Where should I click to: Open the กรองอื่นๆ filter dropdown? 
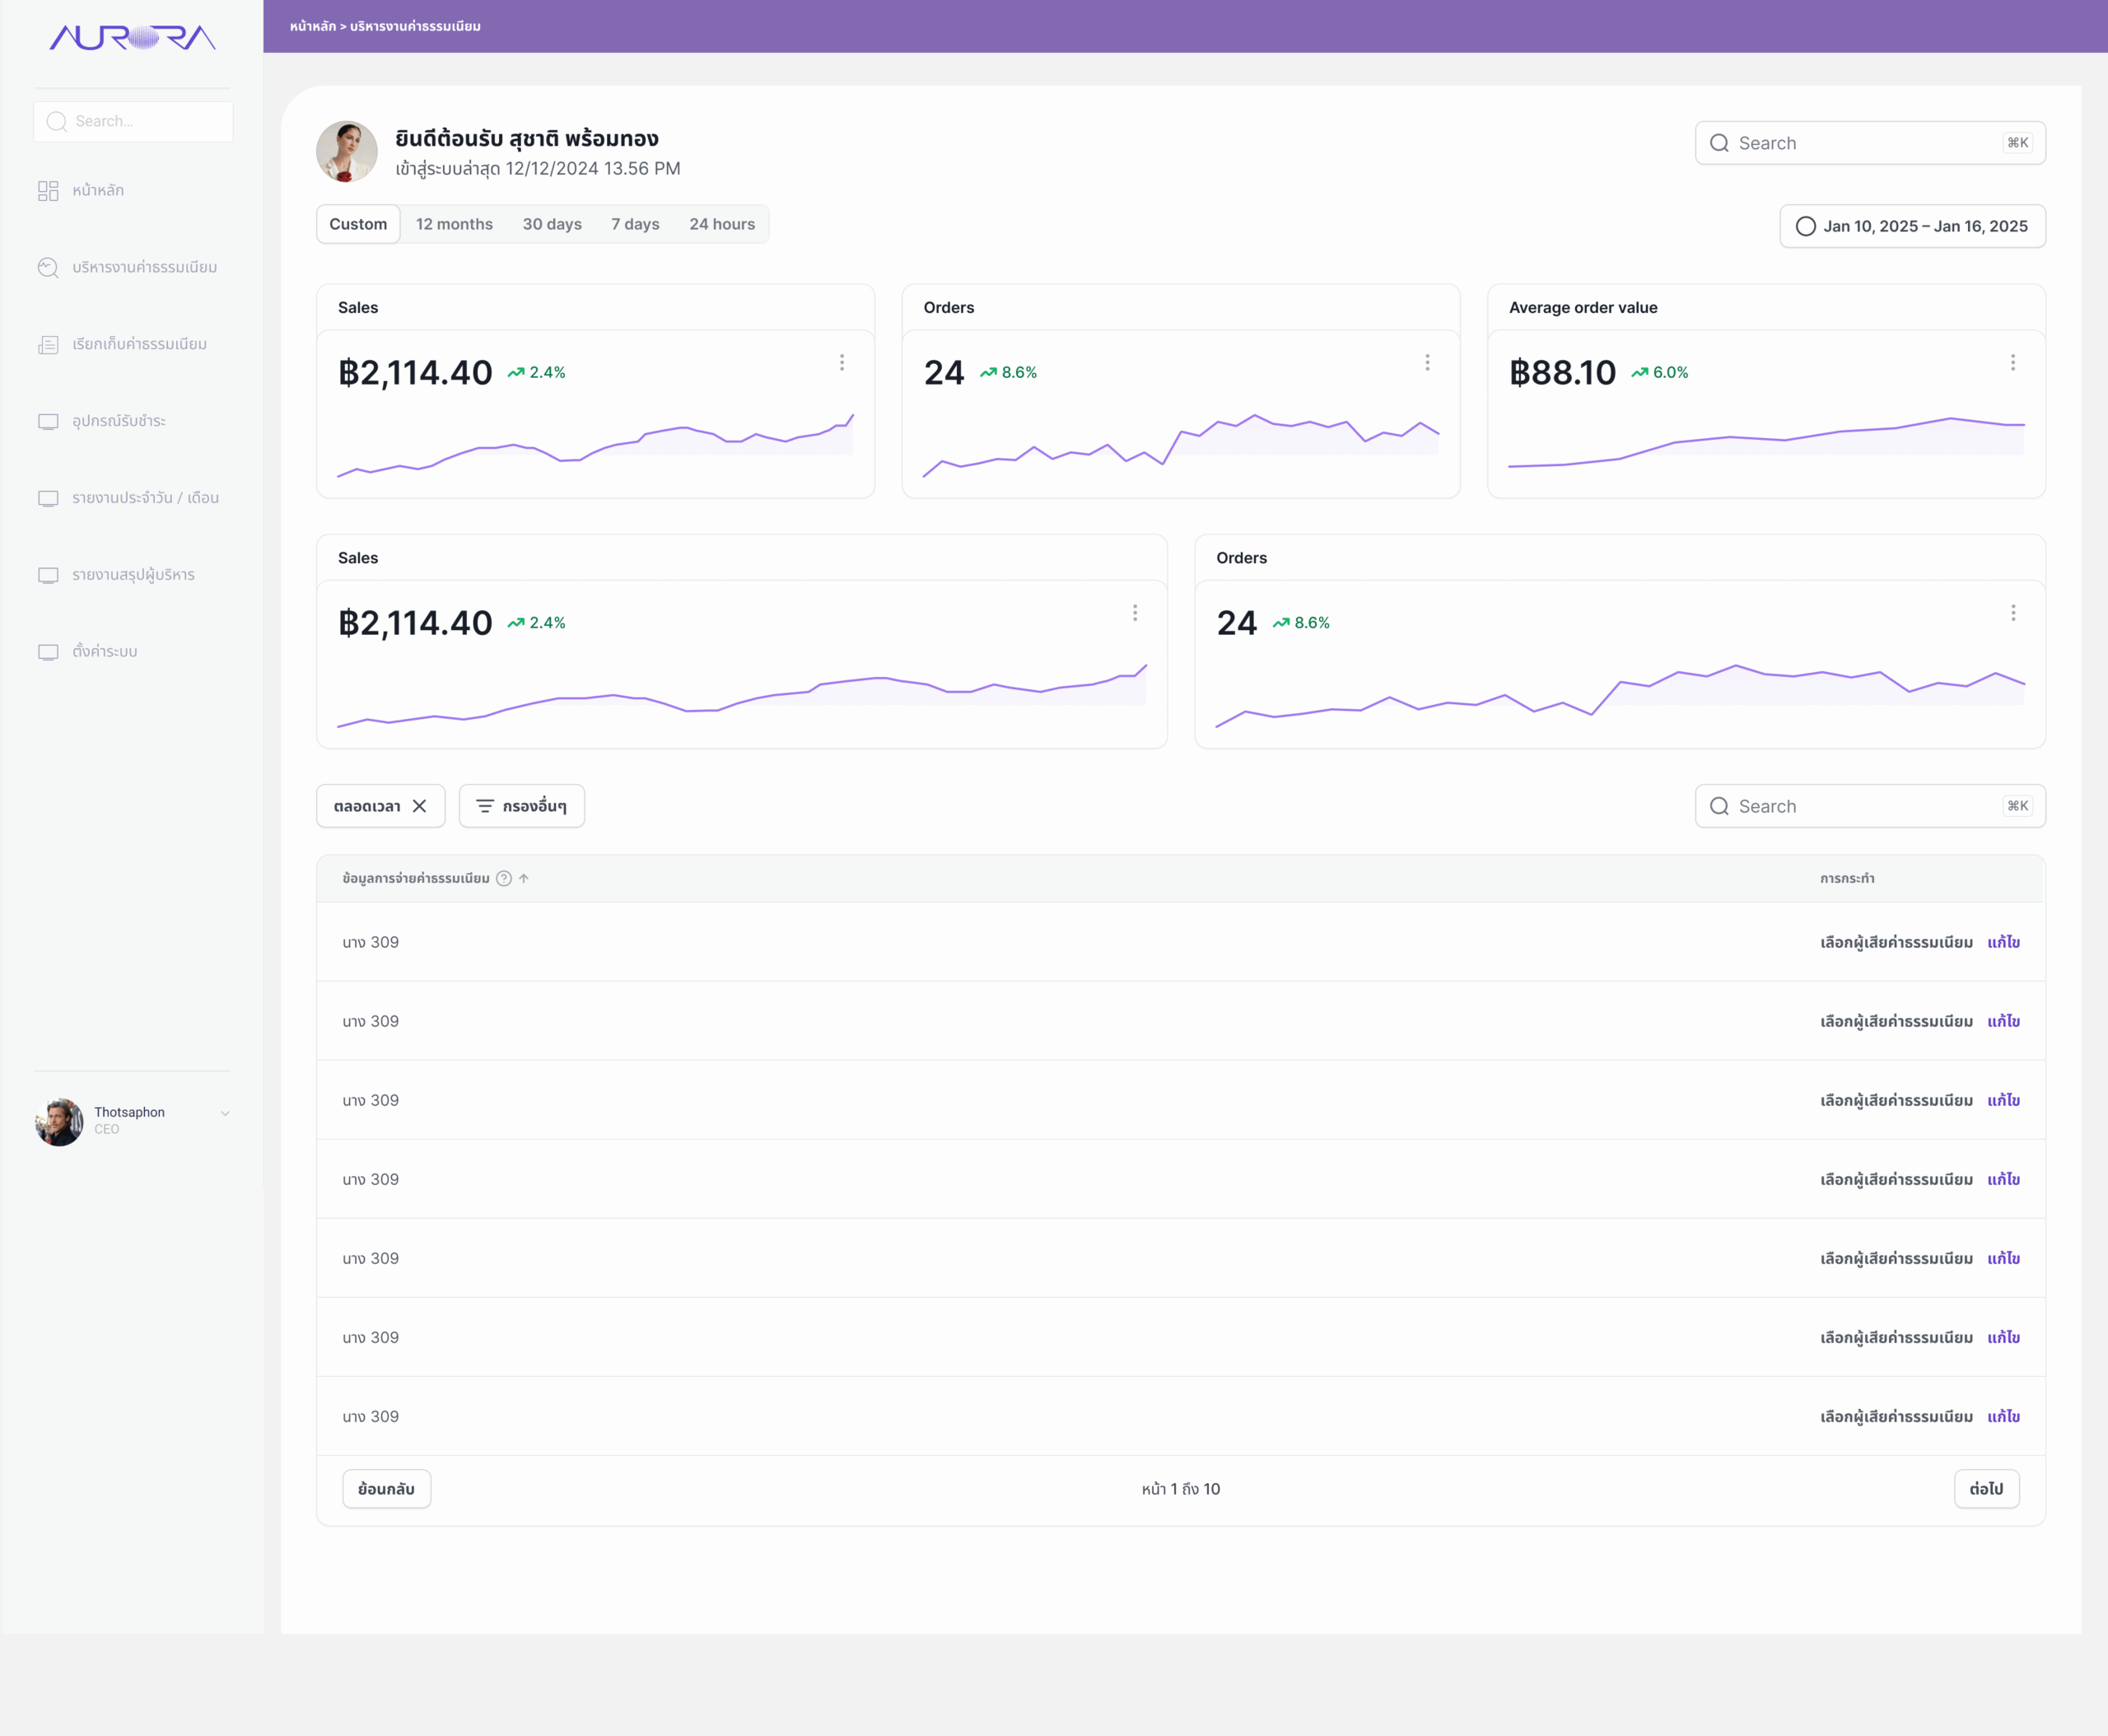(x=522, y=806)
